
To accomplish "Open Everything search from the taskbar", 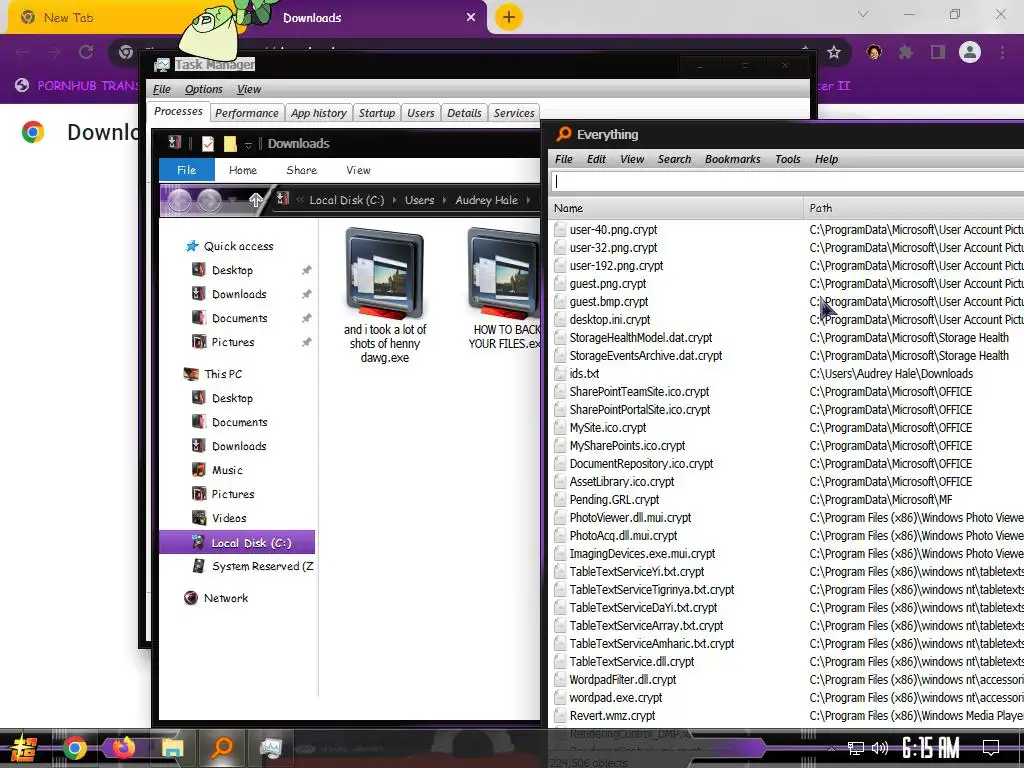I will coord(222,747).
